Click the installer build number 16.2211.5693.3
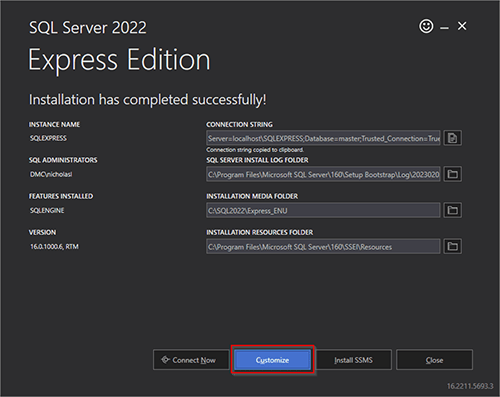The width and height of the screenshot is (500, 397). pyautogui.click(x=470, y=386)
